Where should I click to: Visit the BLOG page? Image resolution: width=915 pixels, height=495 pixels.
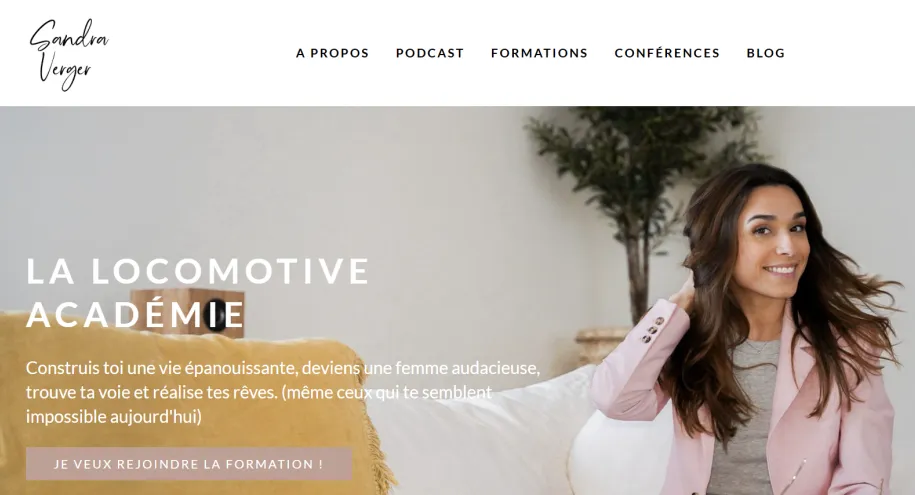point(766,53)
